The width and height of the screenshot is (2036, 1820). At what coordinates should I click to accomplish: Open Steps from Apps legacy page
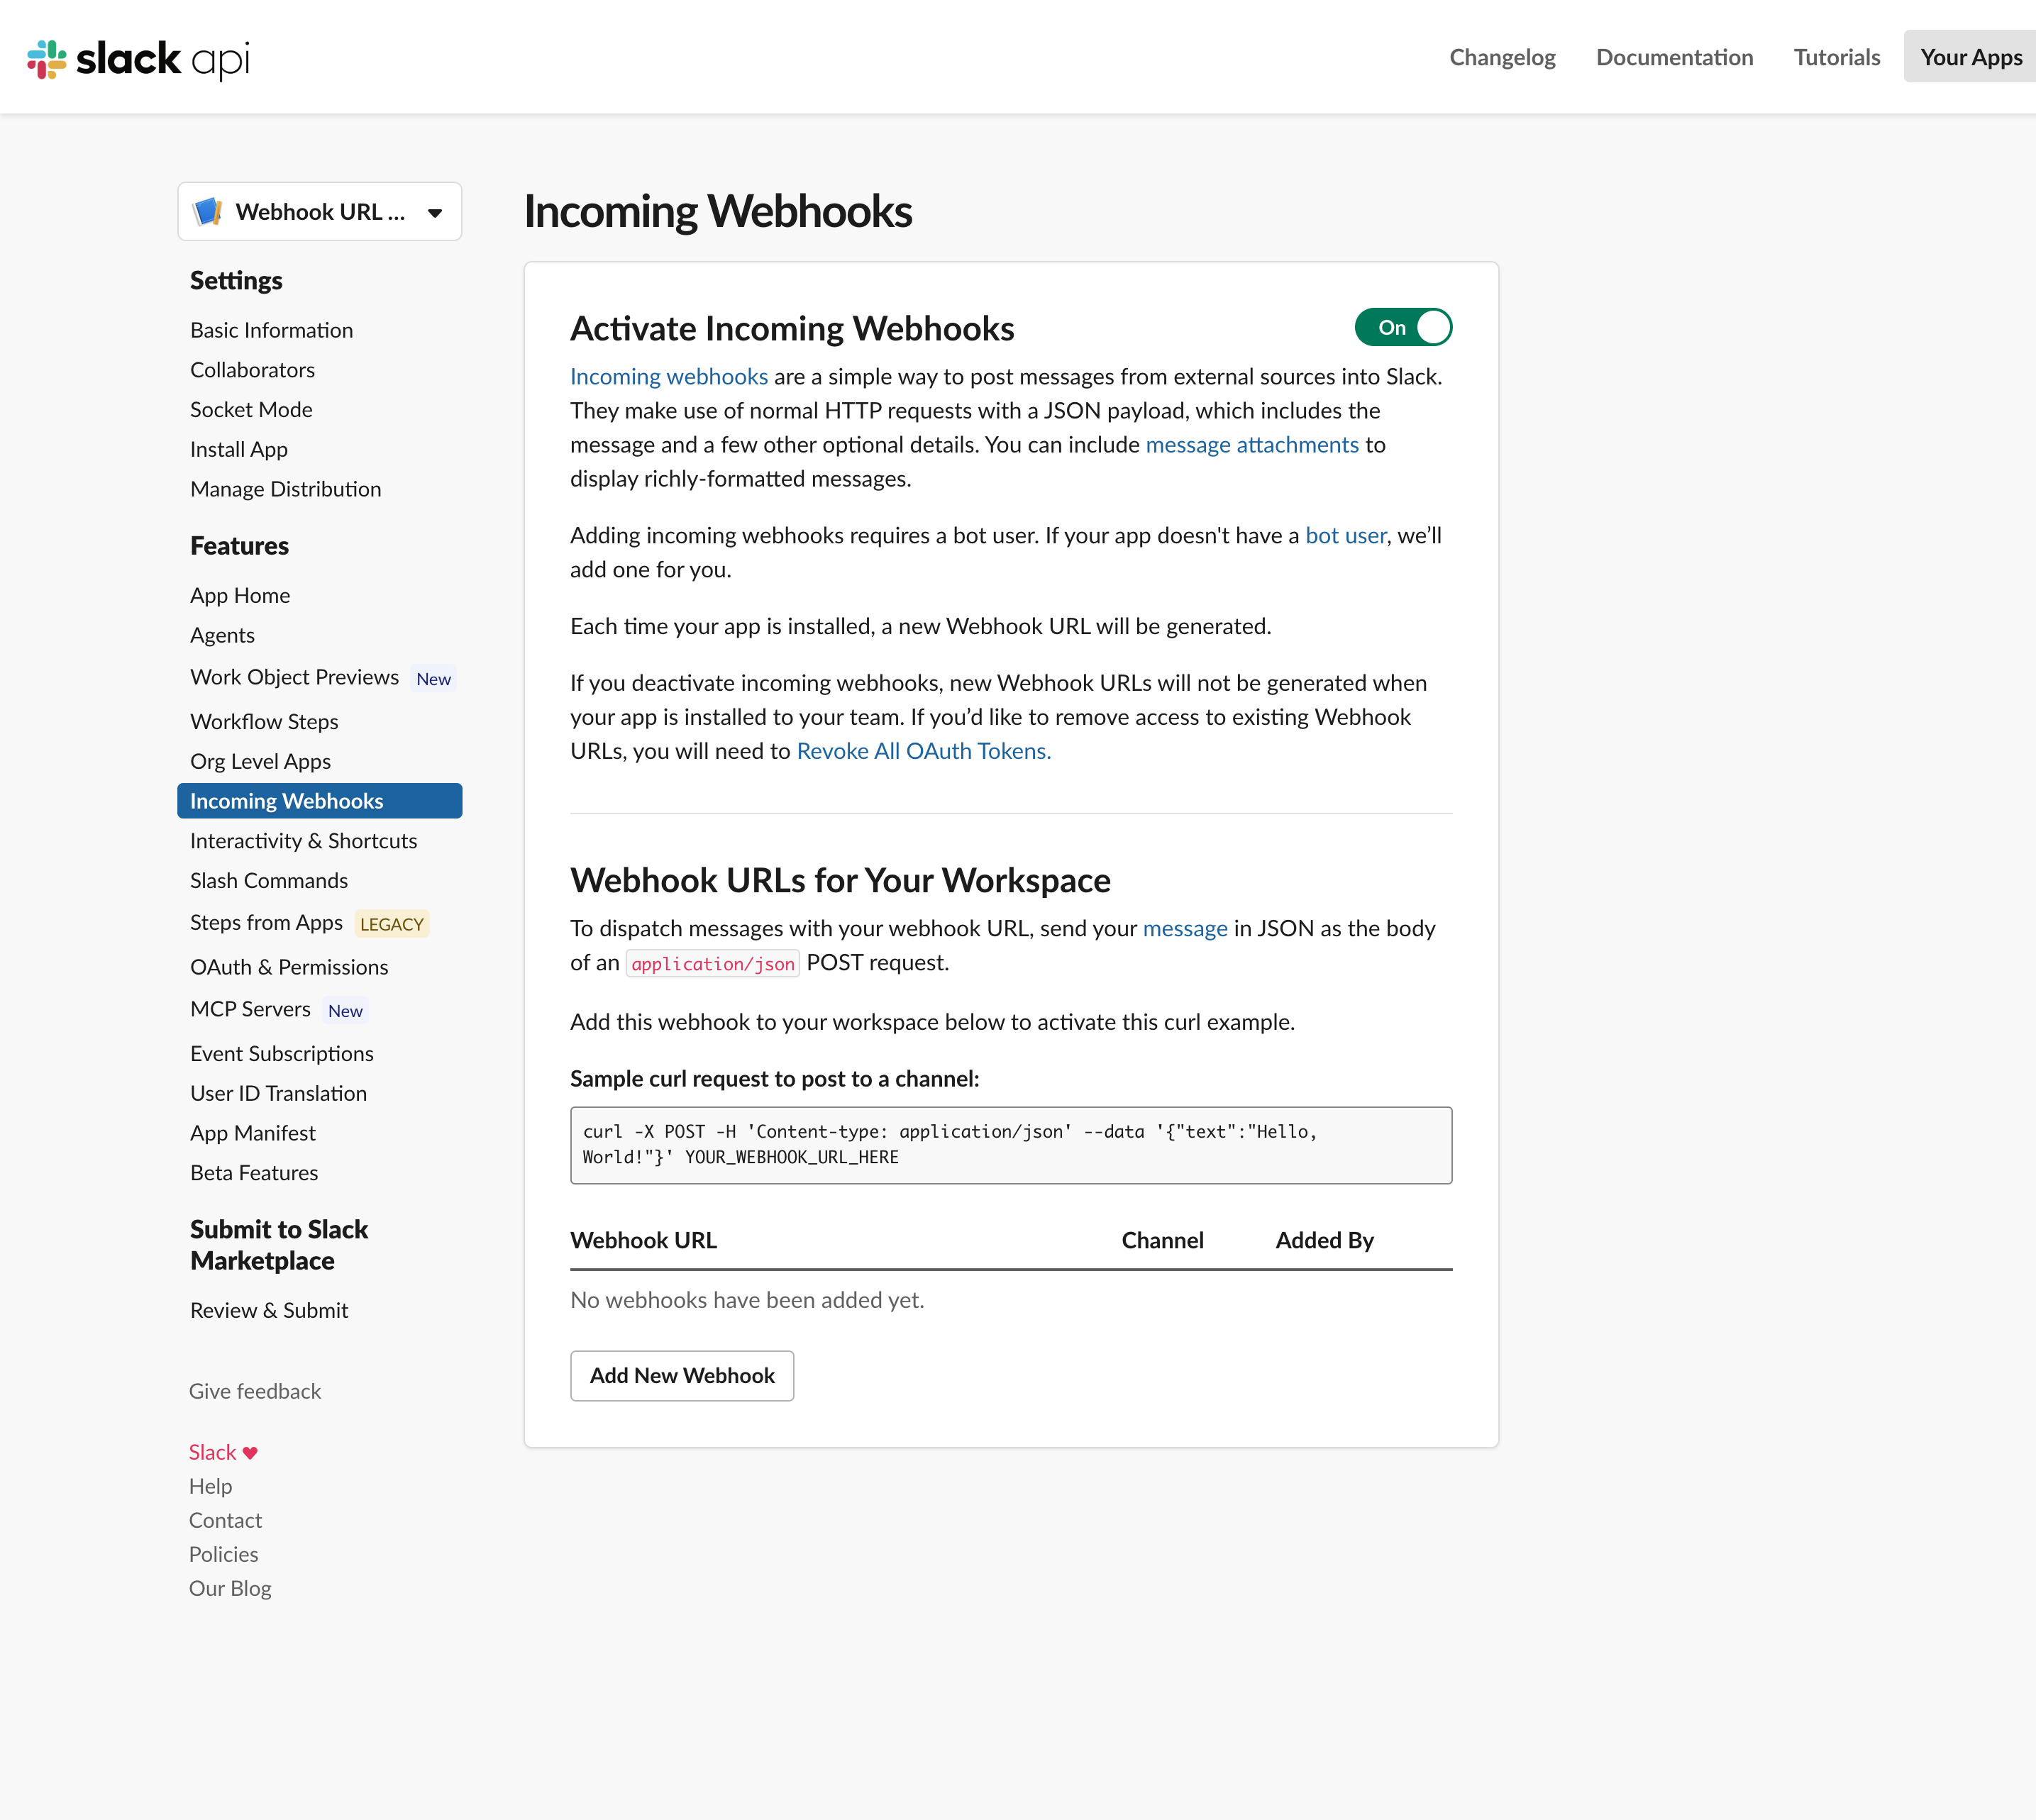[266, 923]
